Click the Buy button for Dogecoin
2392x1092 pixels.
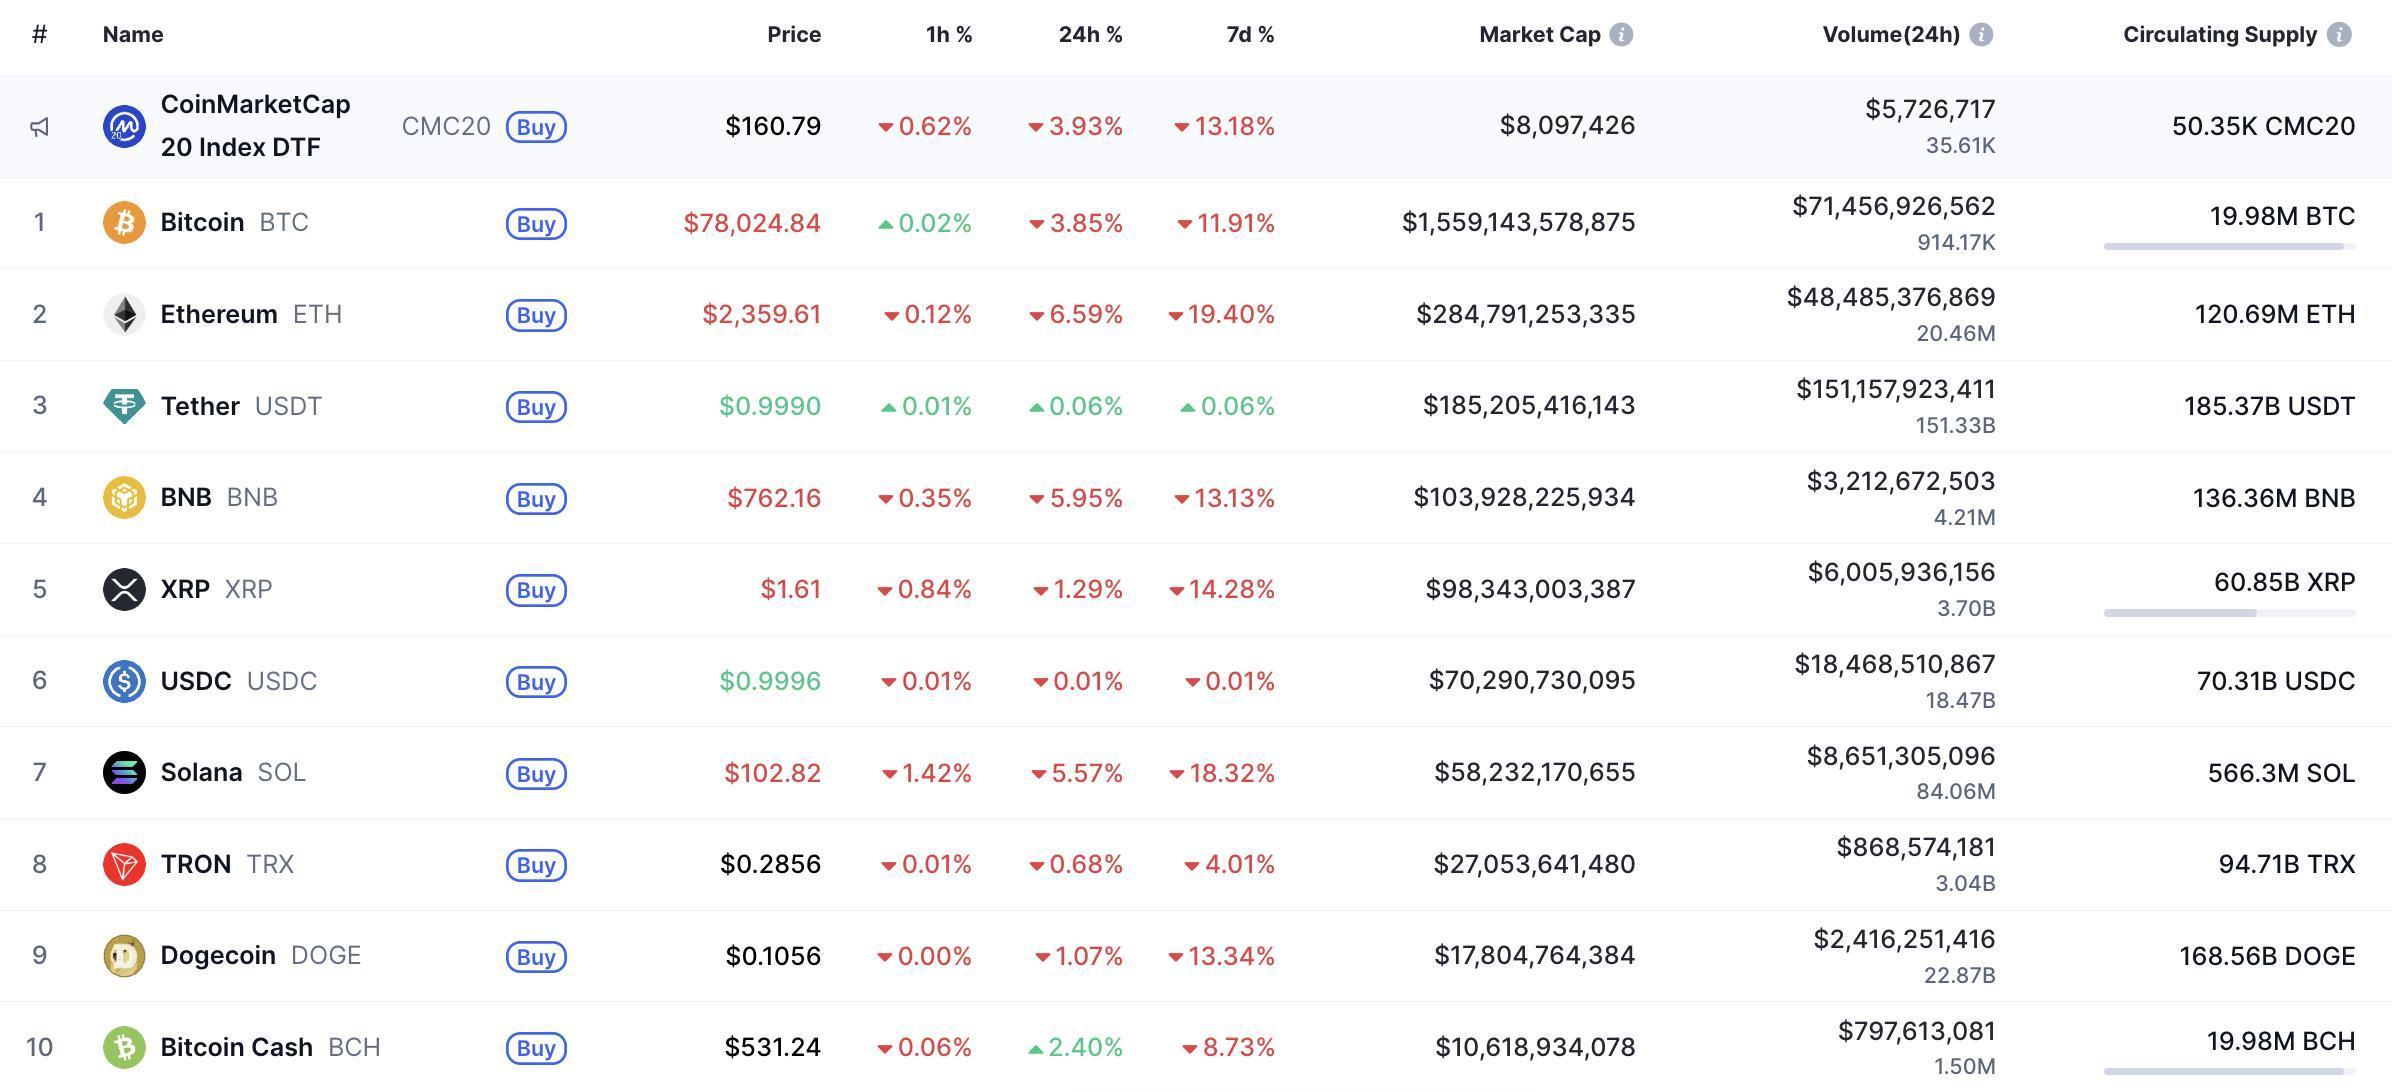pyautogui.click(x=537, y=956)
